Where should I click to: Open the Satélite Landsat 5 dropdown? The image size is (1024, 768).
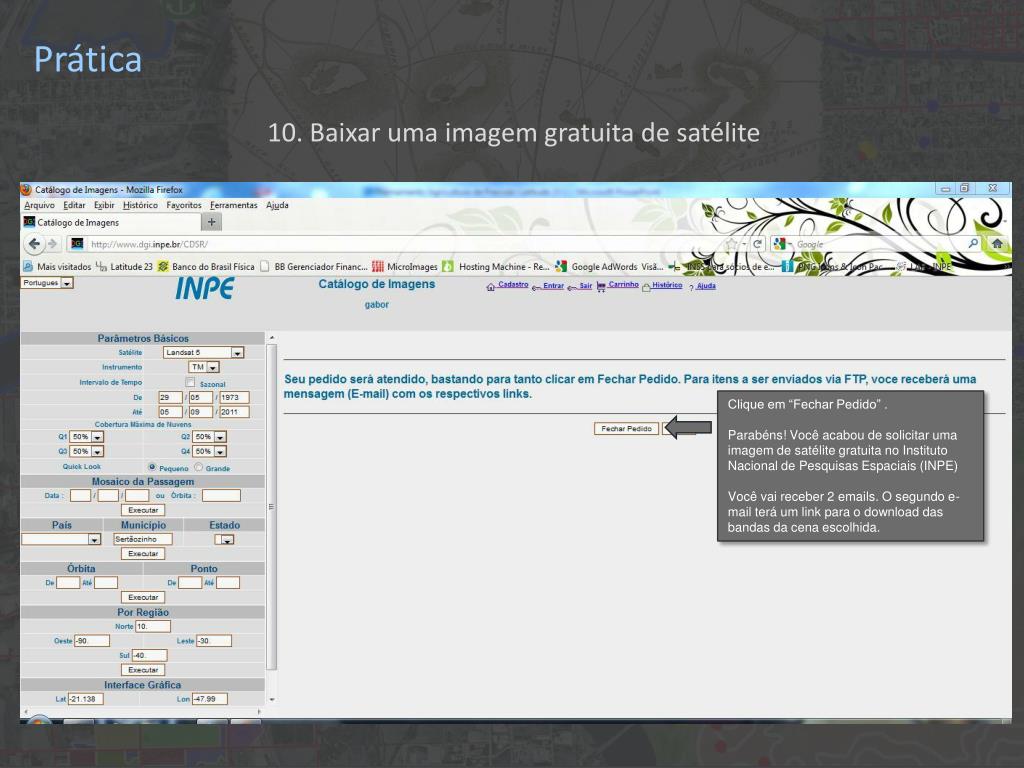click(203, 353)
